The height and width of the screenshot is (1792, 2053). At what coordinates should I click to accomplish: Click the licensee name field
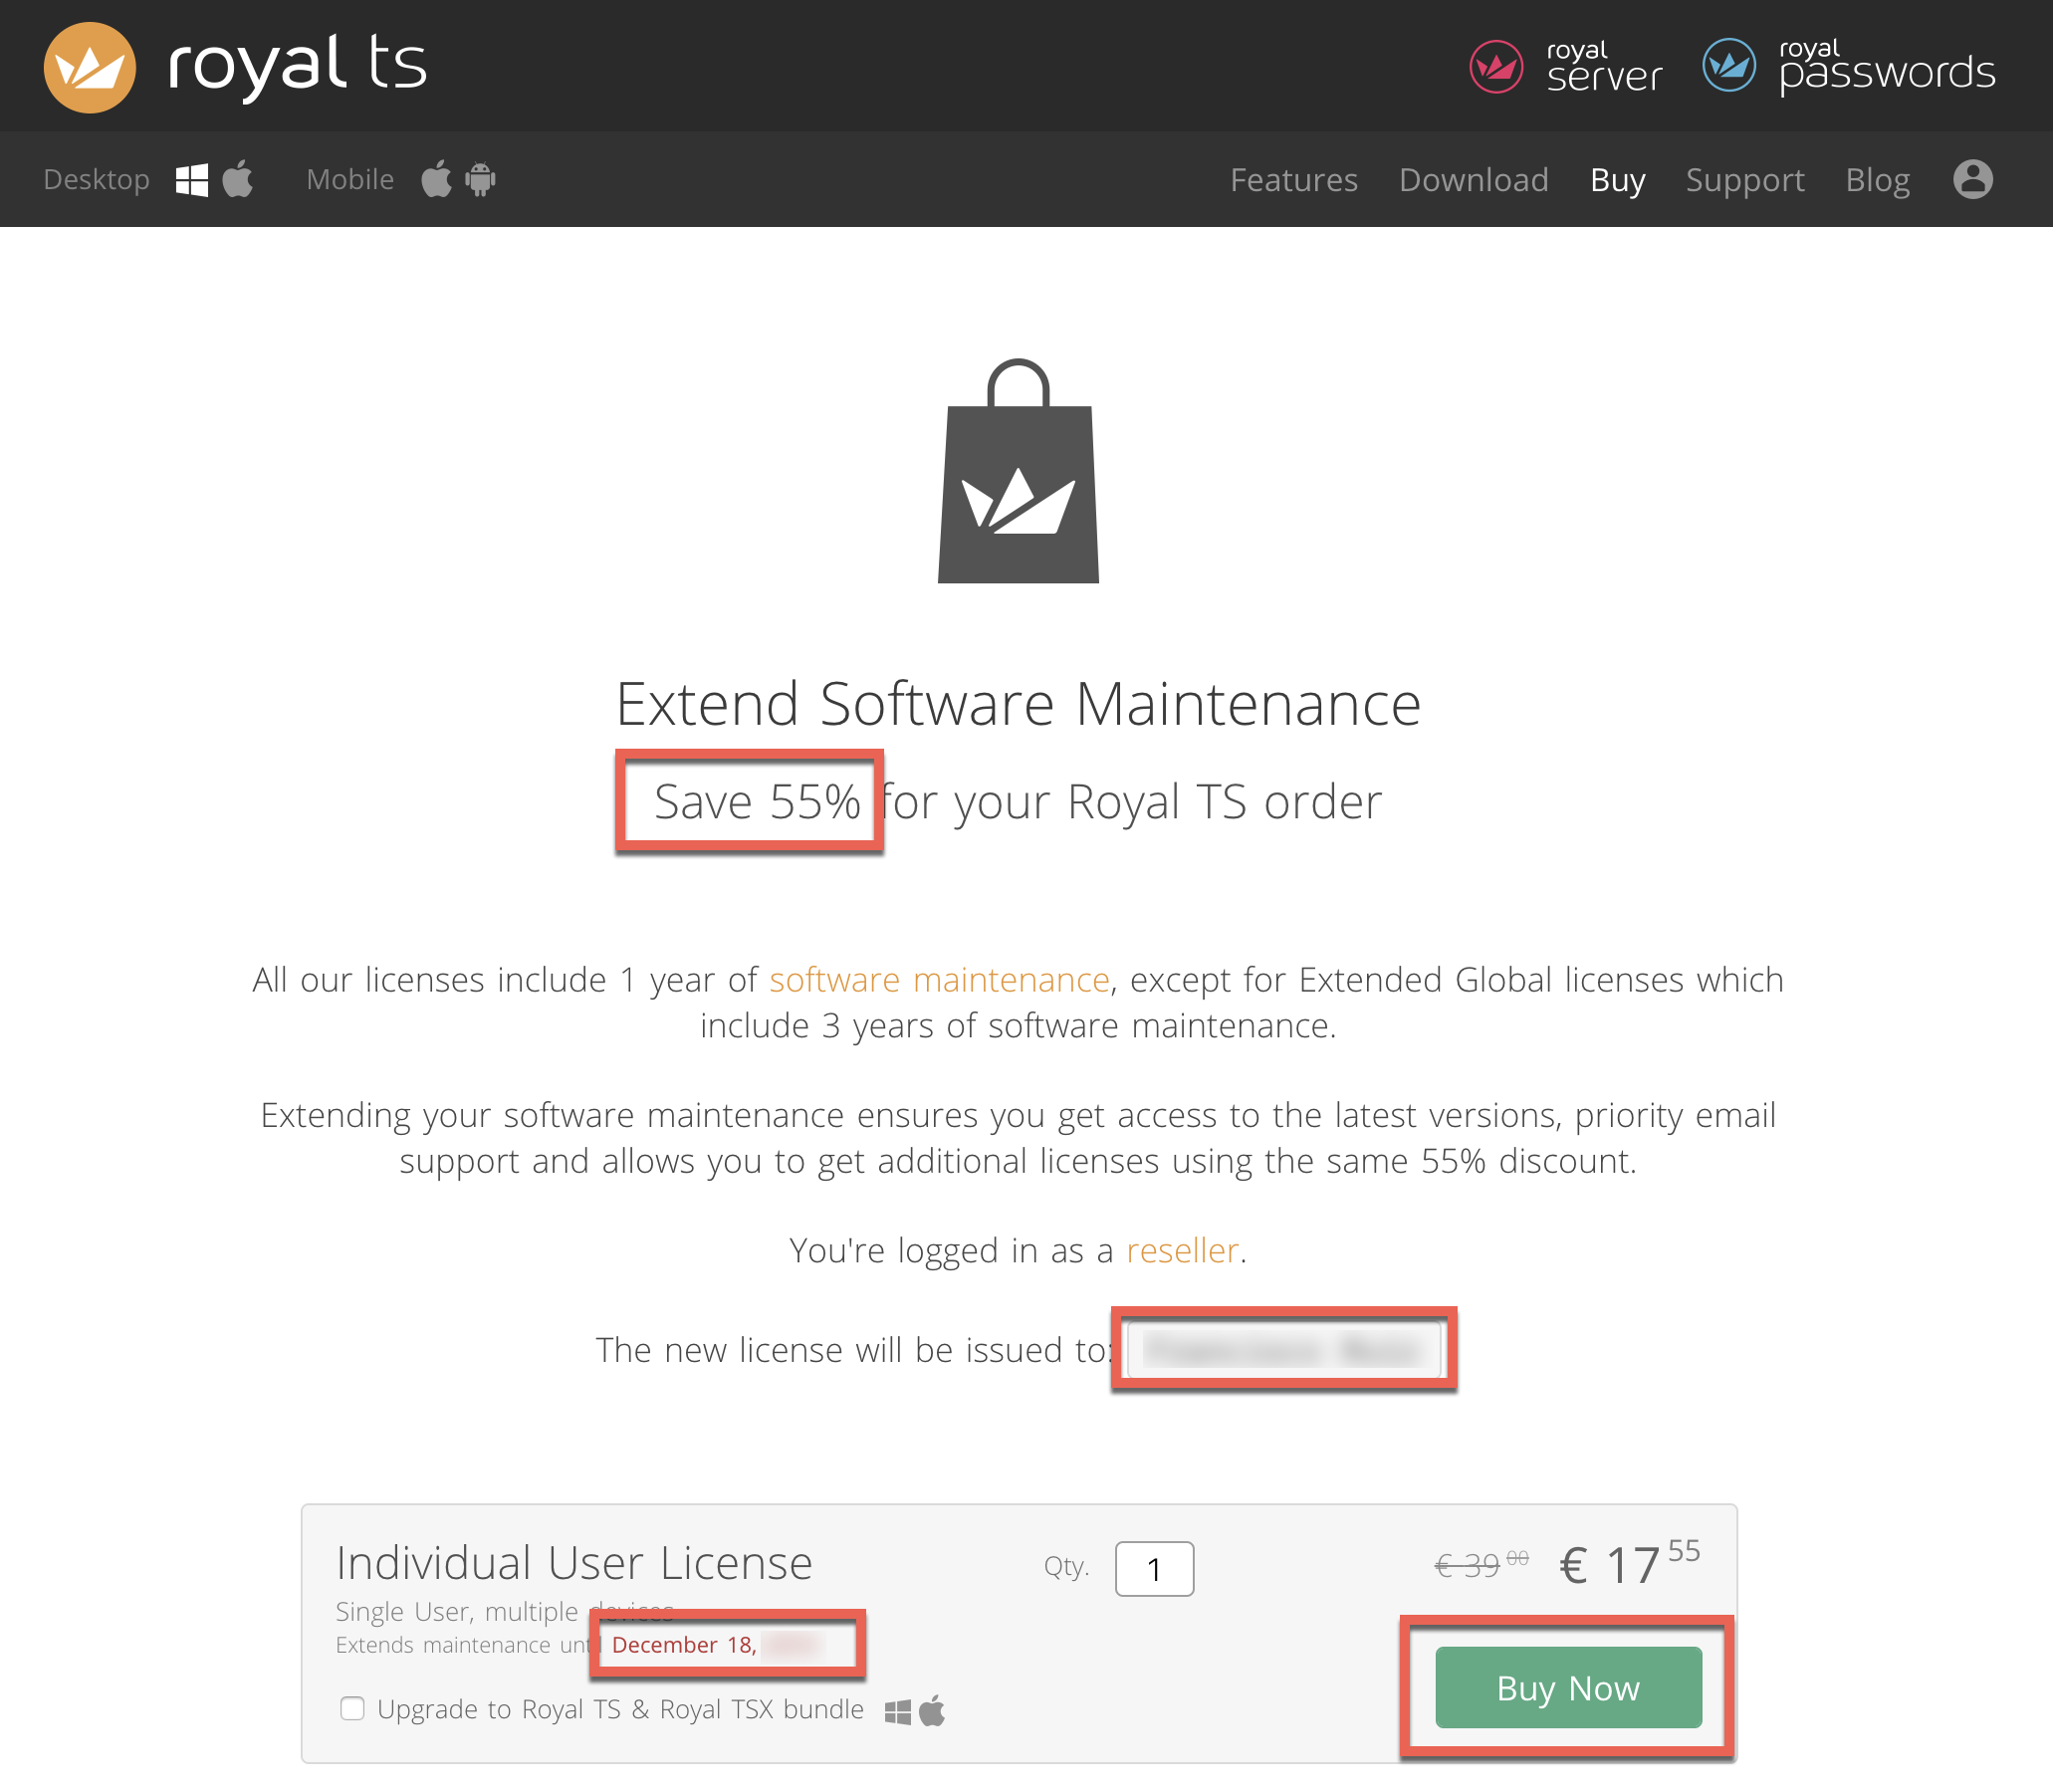1284,1349
